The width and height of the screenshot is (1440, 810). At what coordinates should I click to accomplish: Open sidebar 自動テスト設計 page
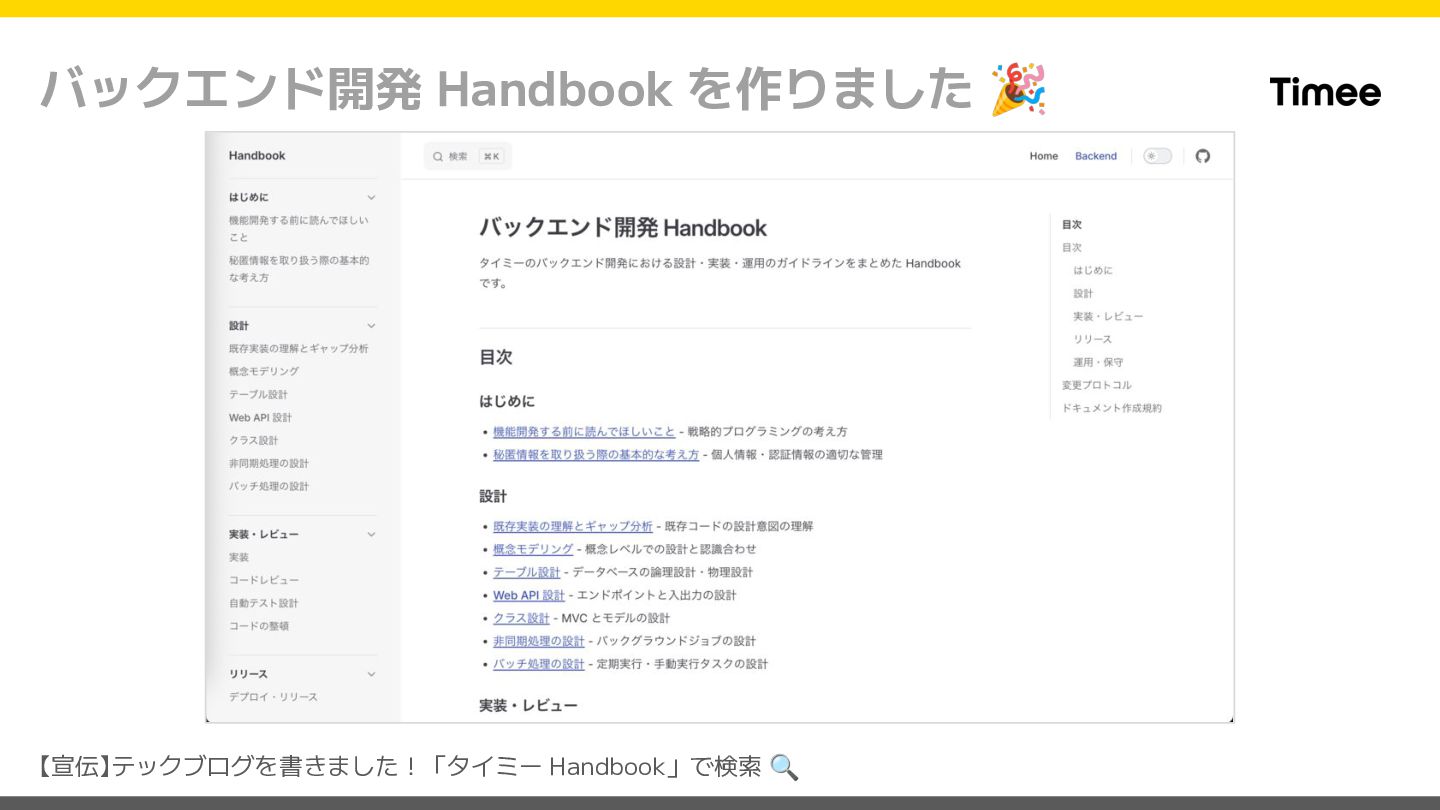click(263, 604)
